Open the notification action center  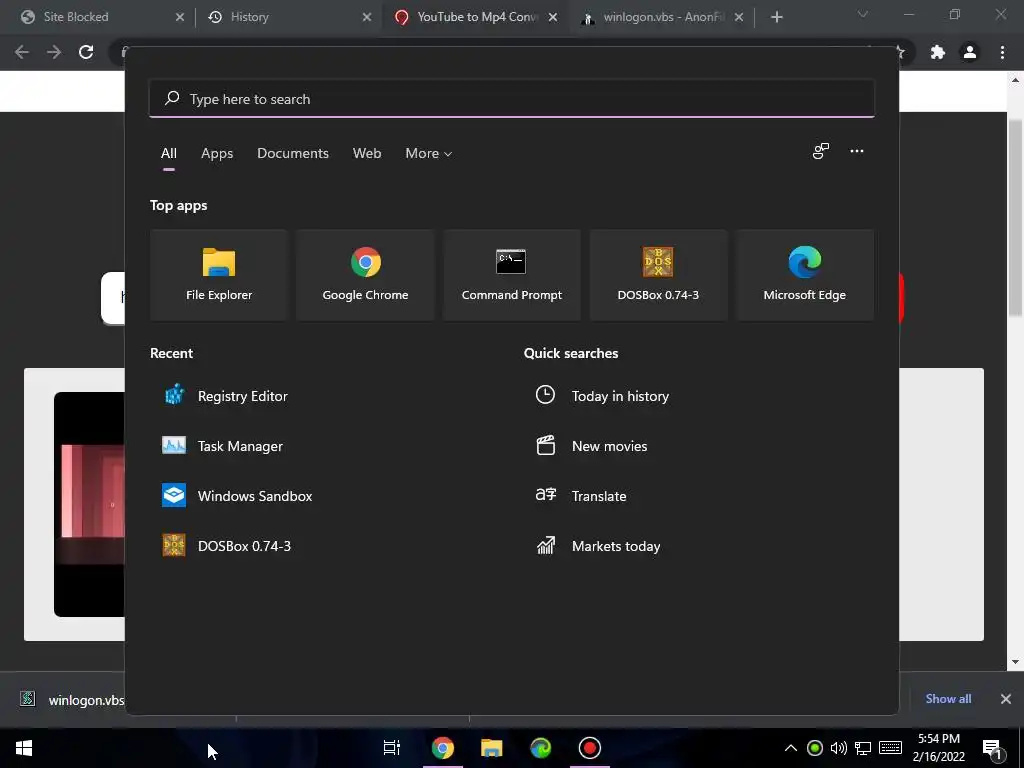(992, 749)
